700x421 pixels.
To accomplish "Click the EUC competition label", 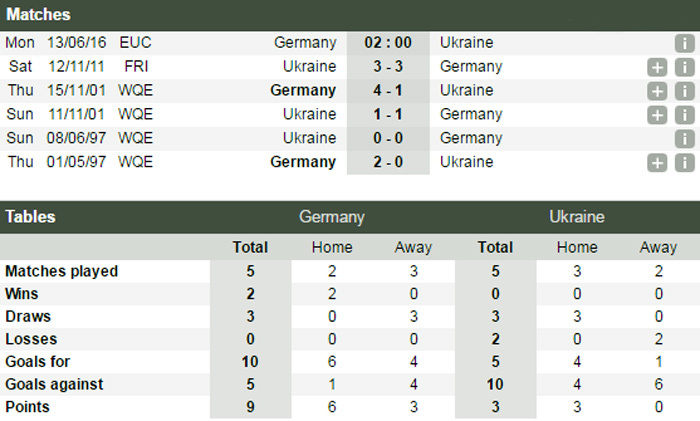I will (x=135, y=43).
